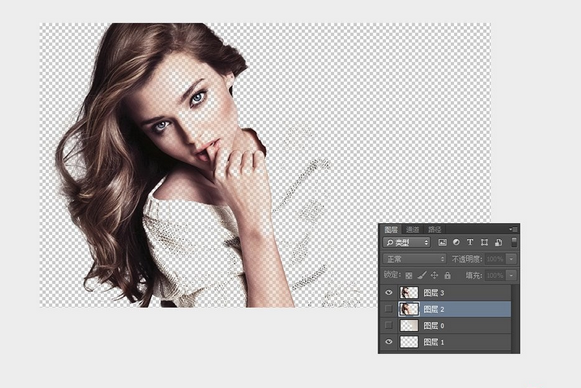Lock all padlock icon
The width and height of the screenshot is (581, 388).
[448, 275]
